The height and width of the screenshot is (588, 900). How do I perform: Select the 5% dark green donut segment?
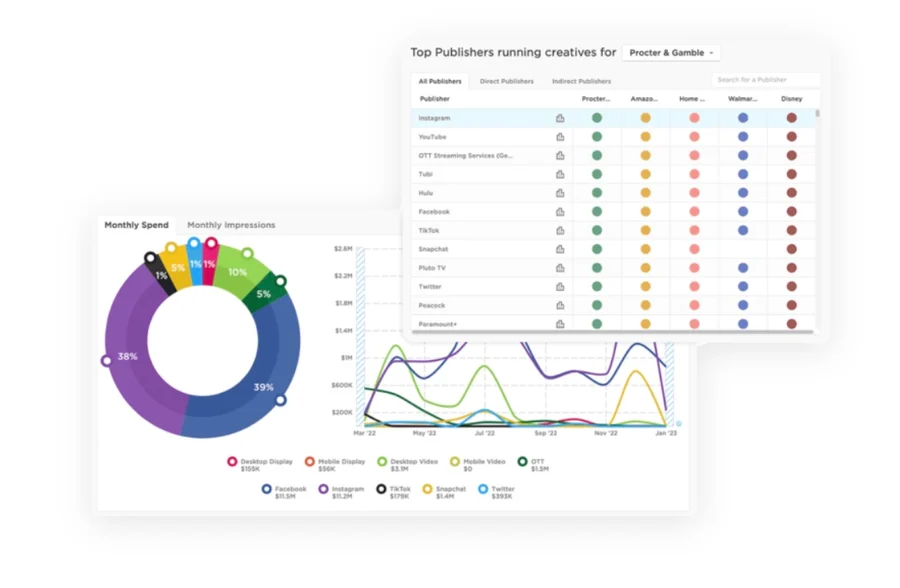(264, 294)
